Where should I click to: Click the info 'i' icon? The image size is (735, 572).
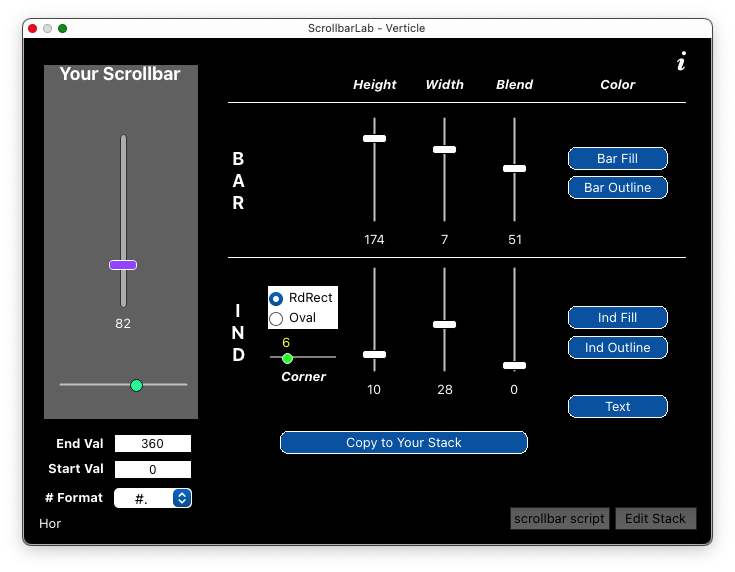[681, 63]
